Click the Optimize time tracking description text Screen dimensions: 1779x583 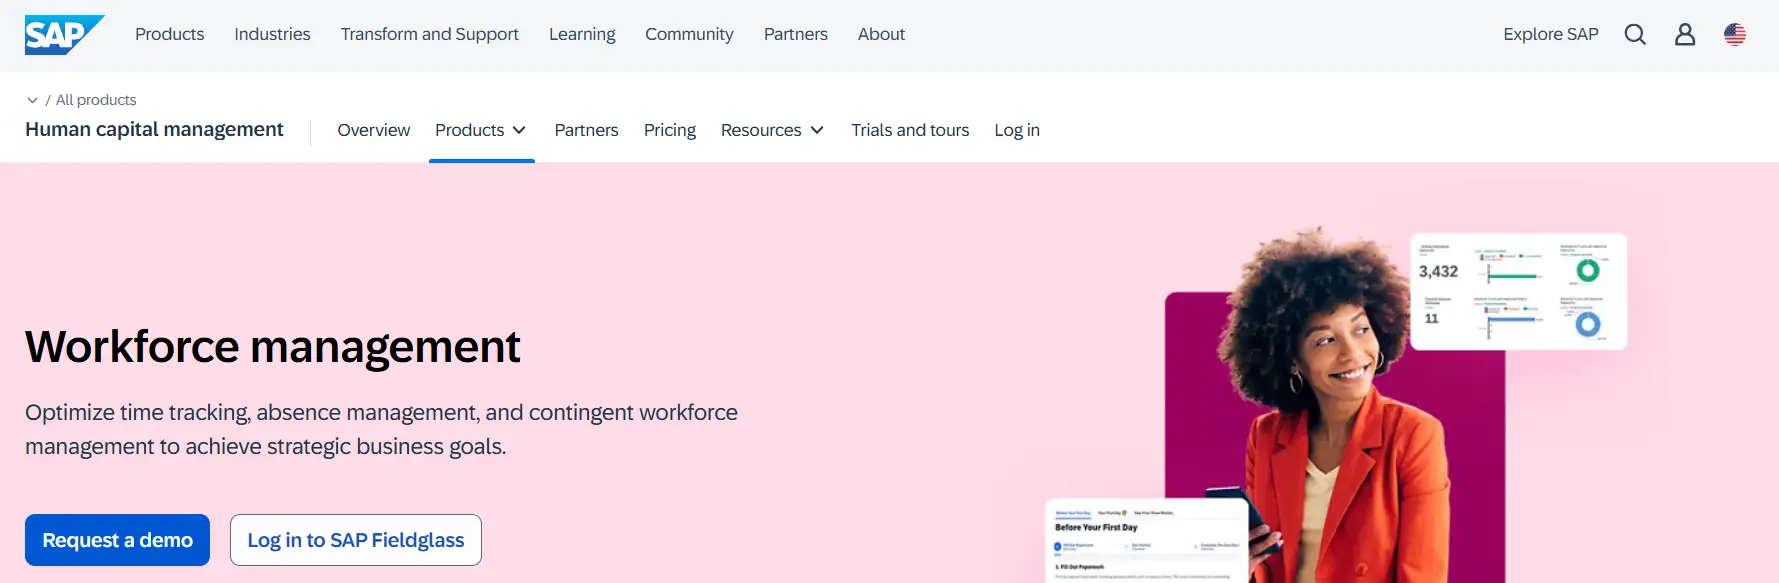tap(381, 429)
